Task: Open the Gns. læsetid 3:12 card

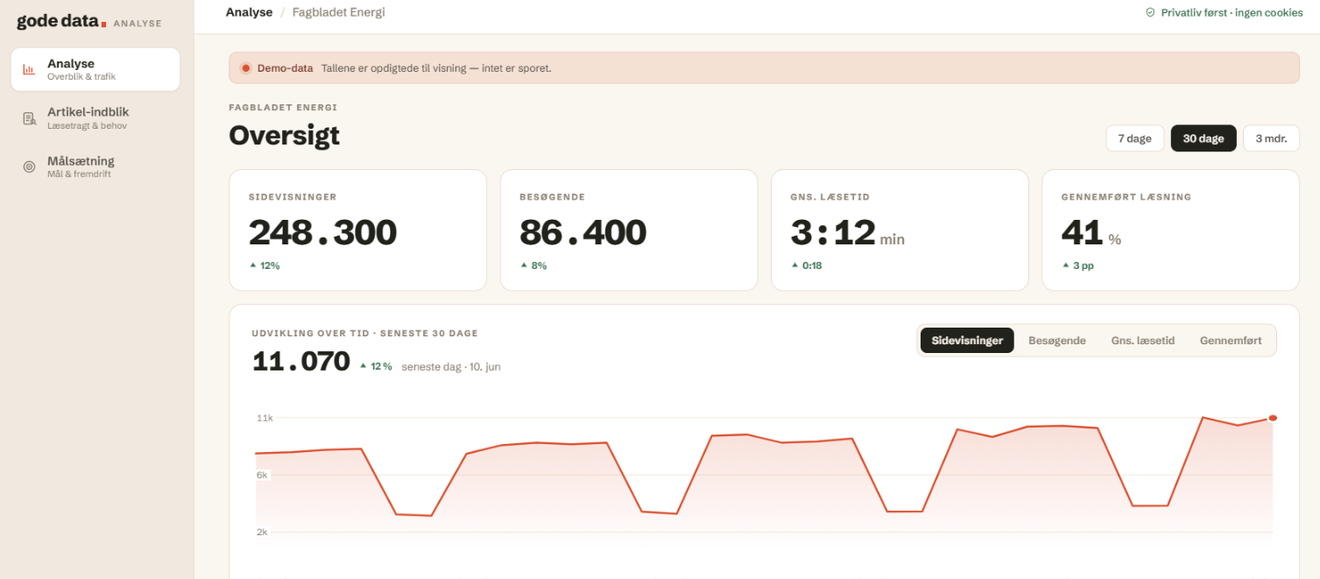Action: click(x=900, y=230)
